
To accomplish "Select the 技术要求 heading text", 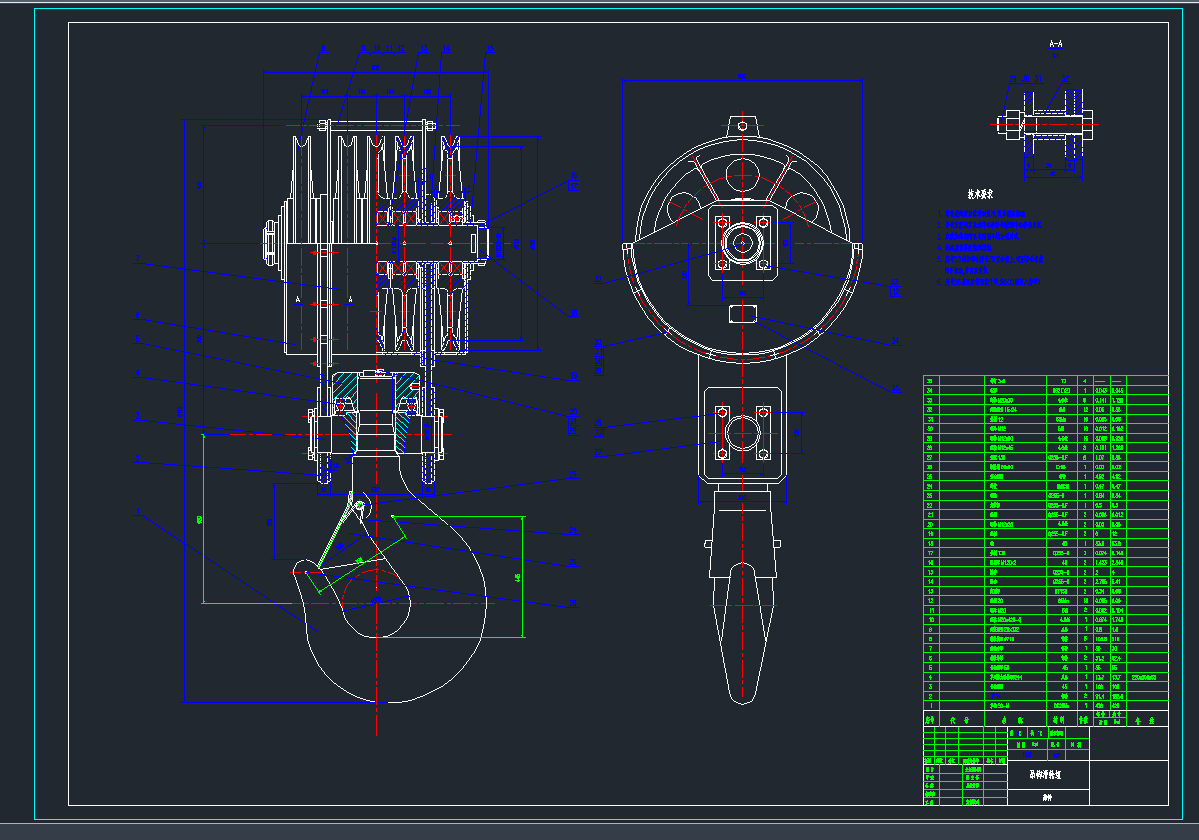I will 981,194.
